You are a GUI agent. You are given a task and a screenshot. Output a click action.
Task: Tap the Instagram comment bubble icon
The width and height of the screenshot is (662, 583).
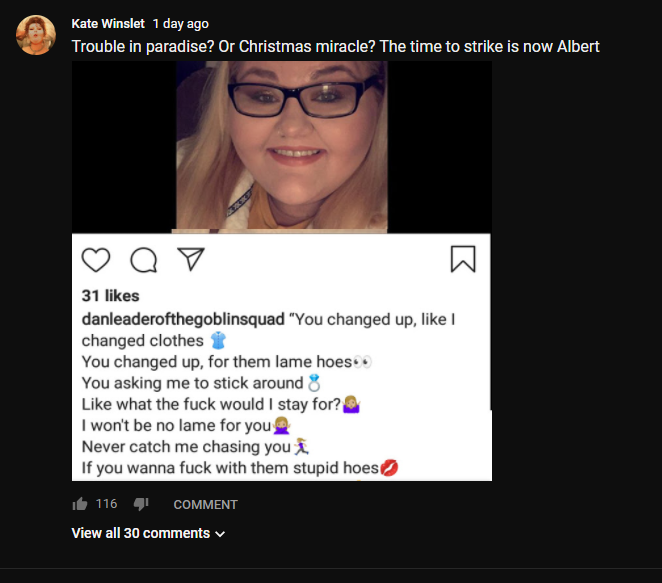(x=144, y=260)
